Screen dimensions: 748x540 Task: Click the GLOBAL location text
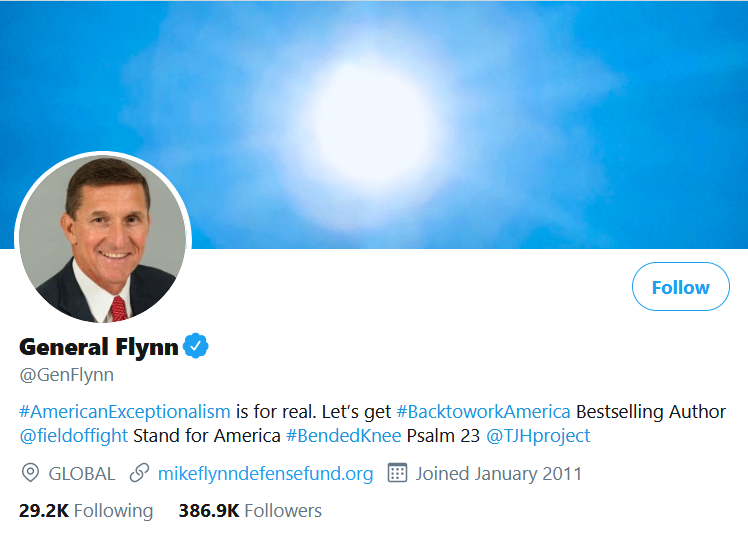pyautogui.click(x=82, y=473)
